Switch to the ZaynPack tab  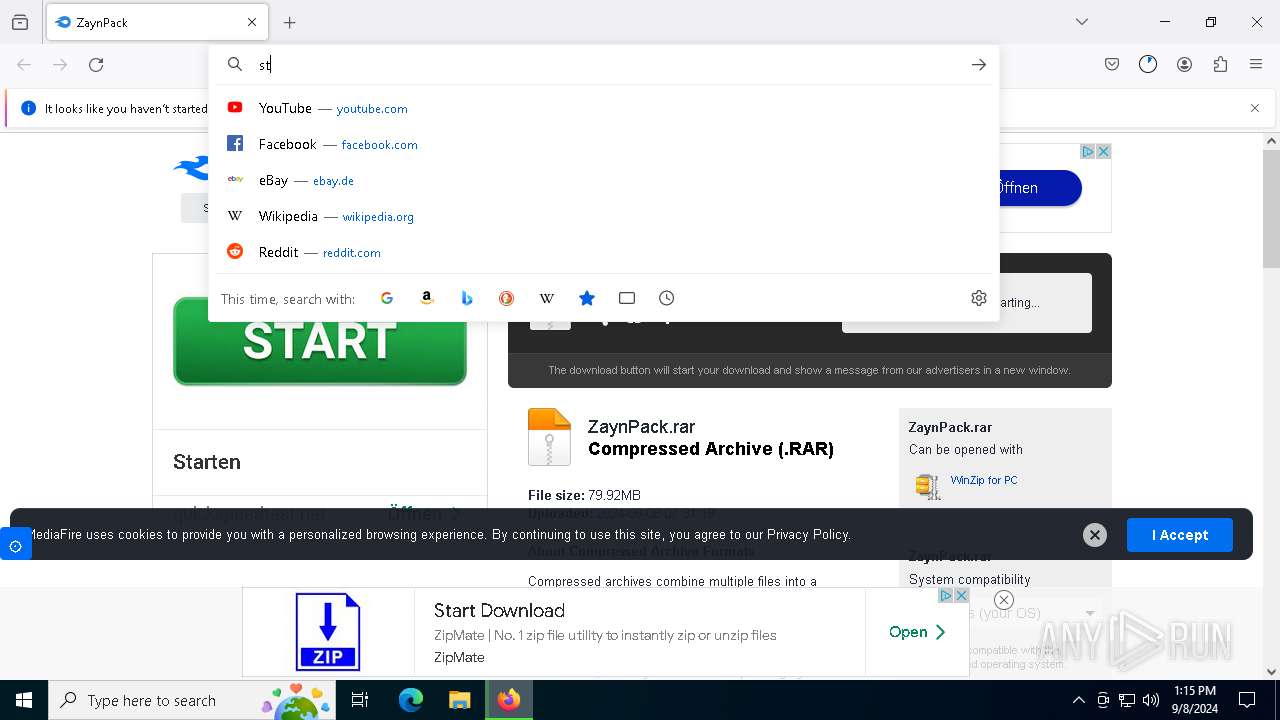point(156,22)
